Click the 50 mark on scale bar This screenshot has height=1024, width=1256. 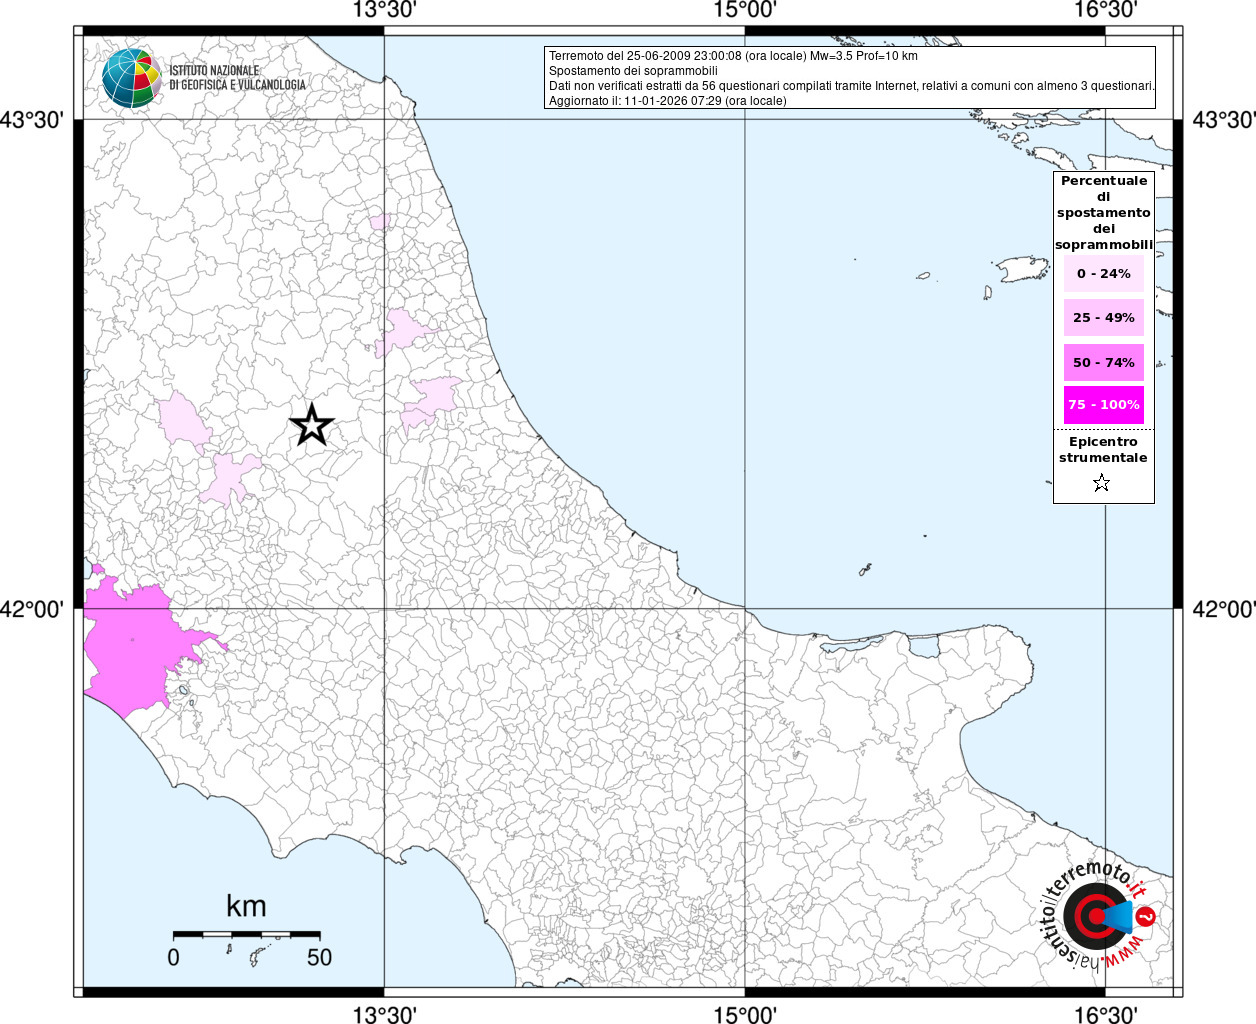coord(319,957)
